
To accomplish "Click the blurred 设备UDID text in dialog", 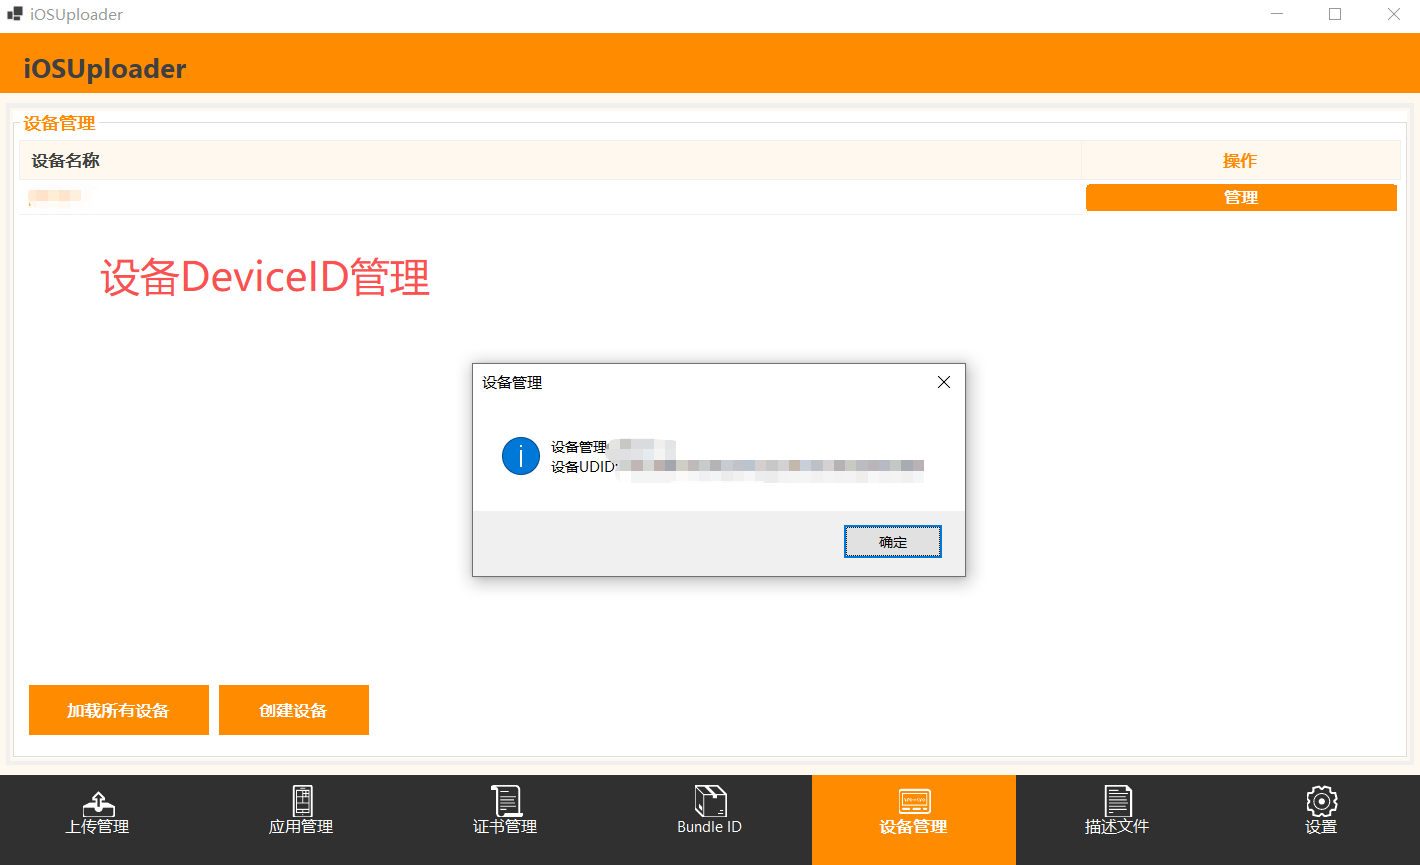I will tap(768, 466).
